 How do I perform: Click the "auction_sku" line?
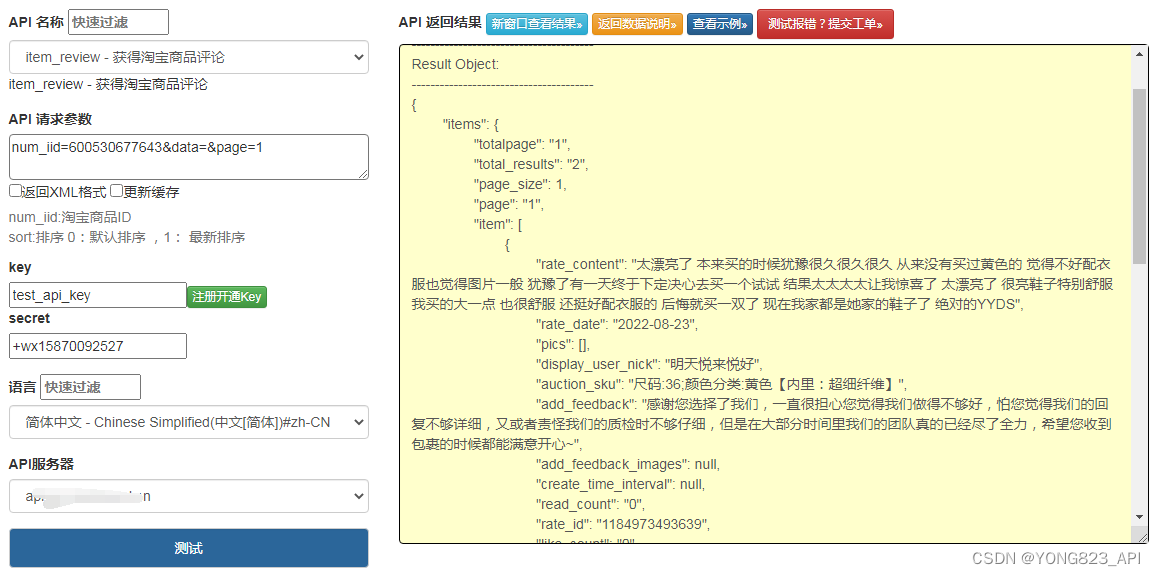pyautogui.click(x=721, y=384)
